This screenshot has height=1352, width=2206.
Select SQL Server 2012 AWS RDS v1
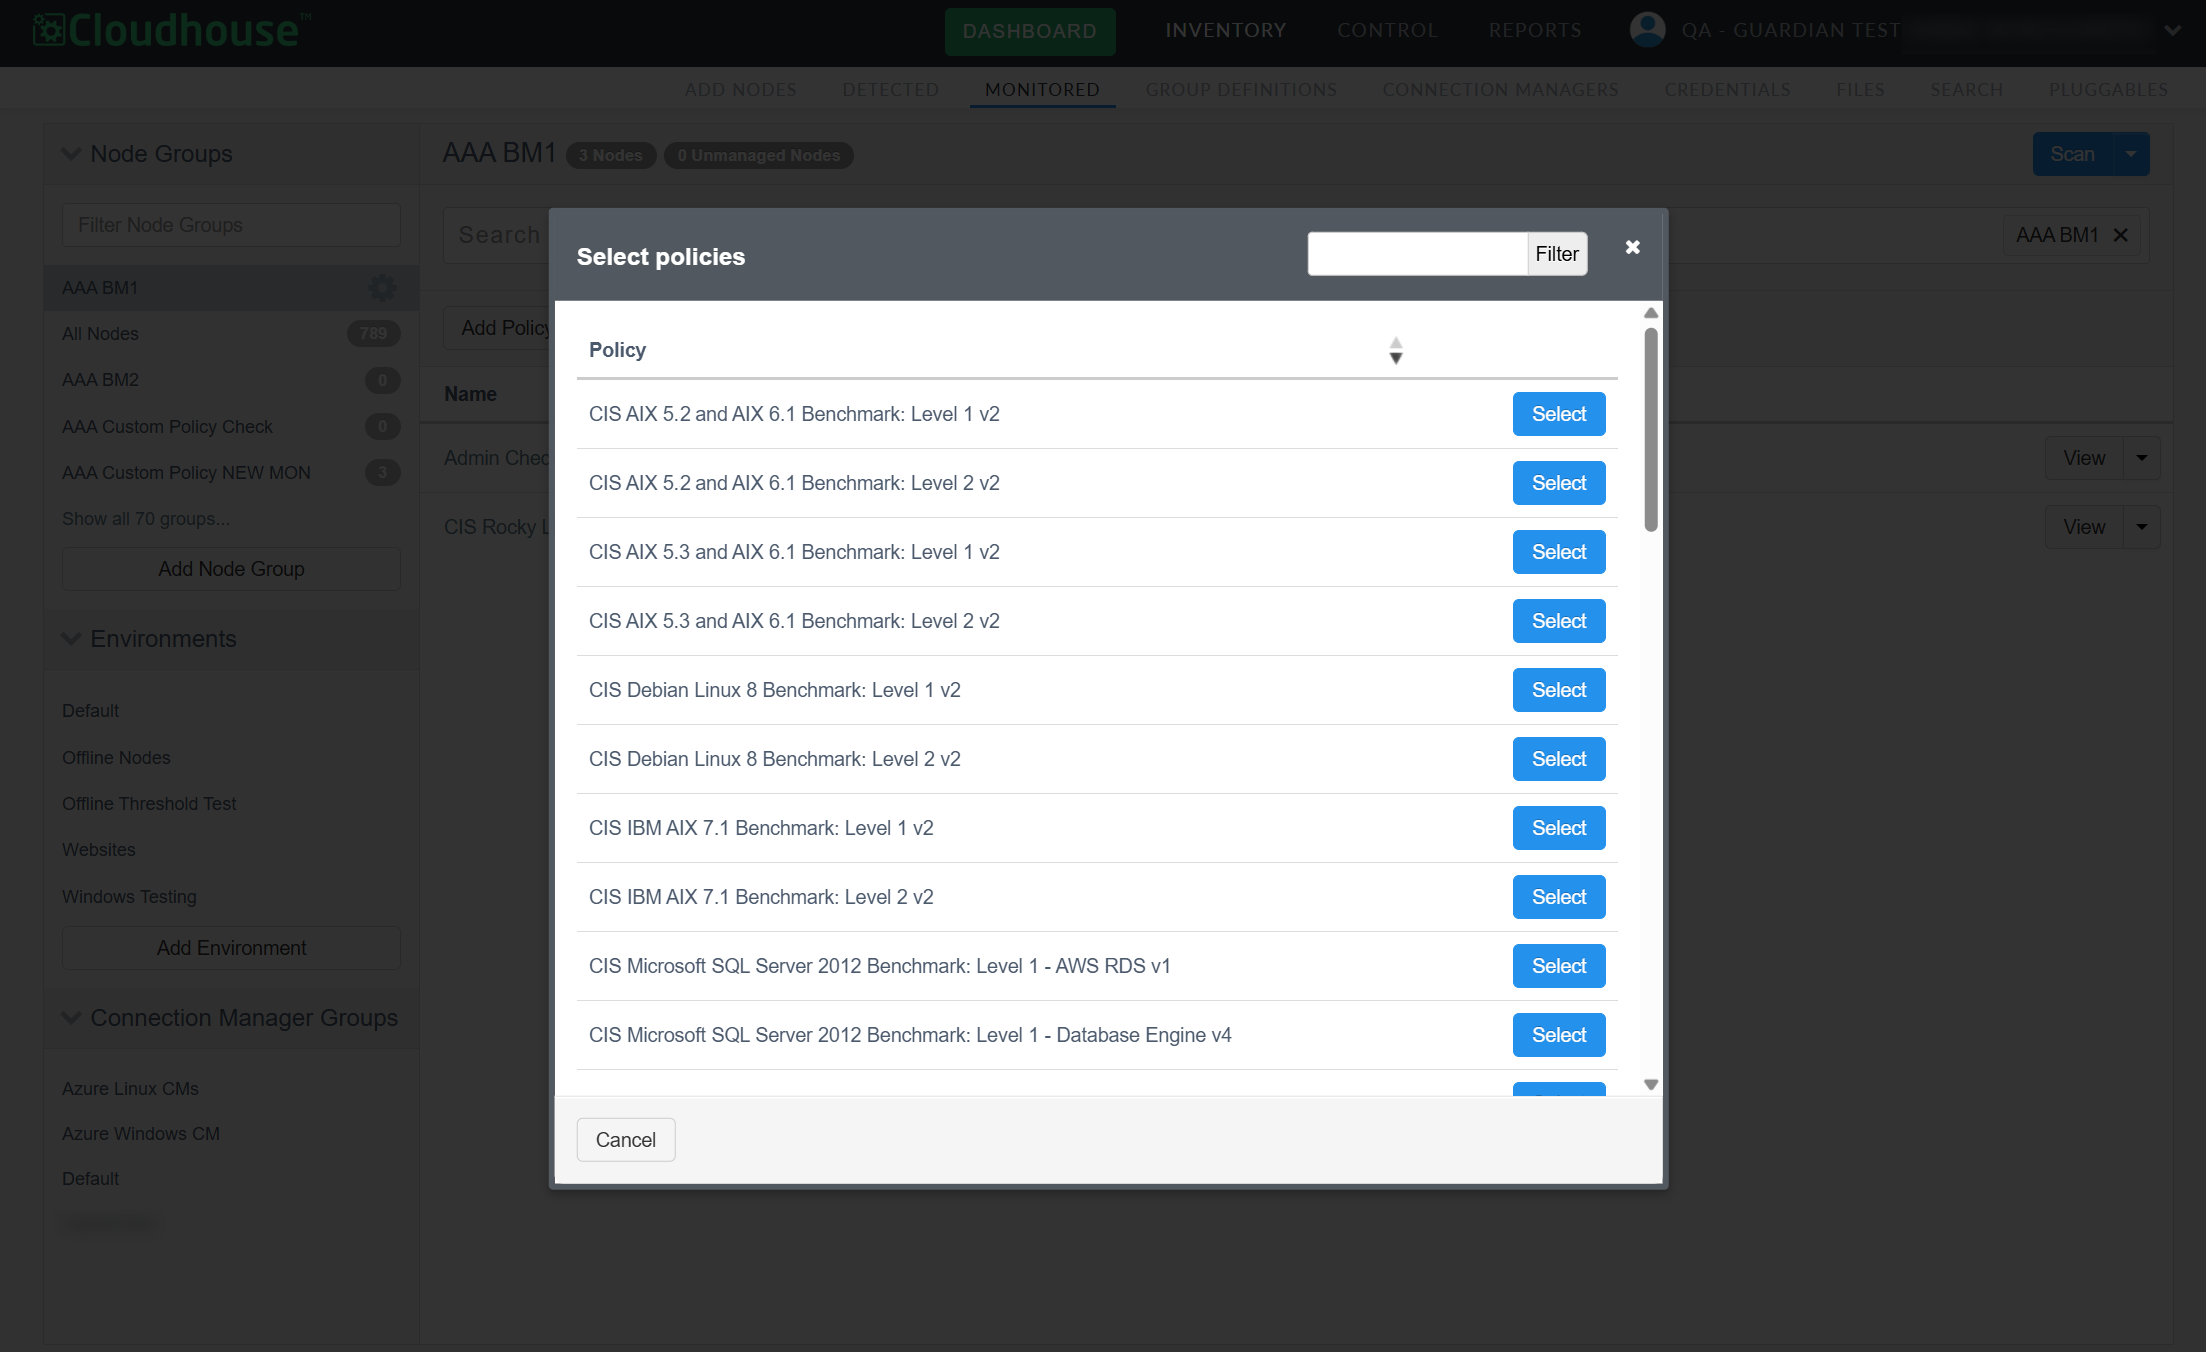click(x=1559, y=966)
